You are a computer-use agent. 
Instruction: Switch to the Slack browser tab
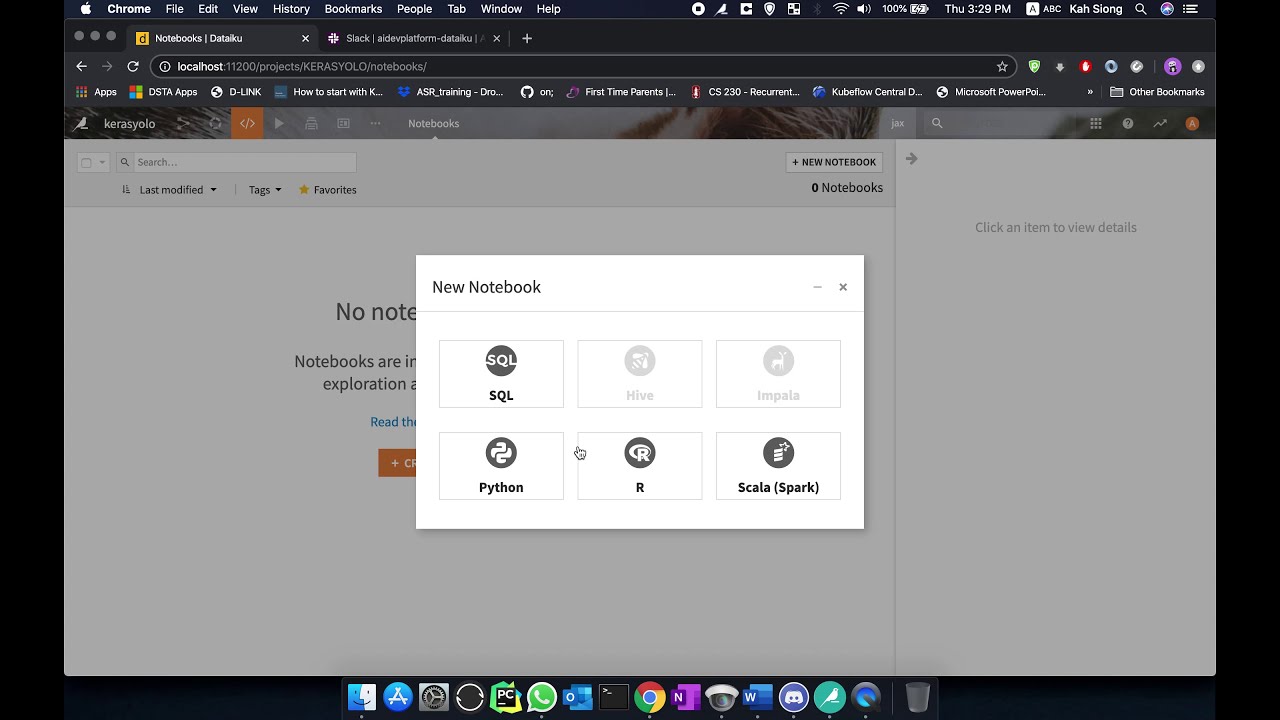coord(414,38)
